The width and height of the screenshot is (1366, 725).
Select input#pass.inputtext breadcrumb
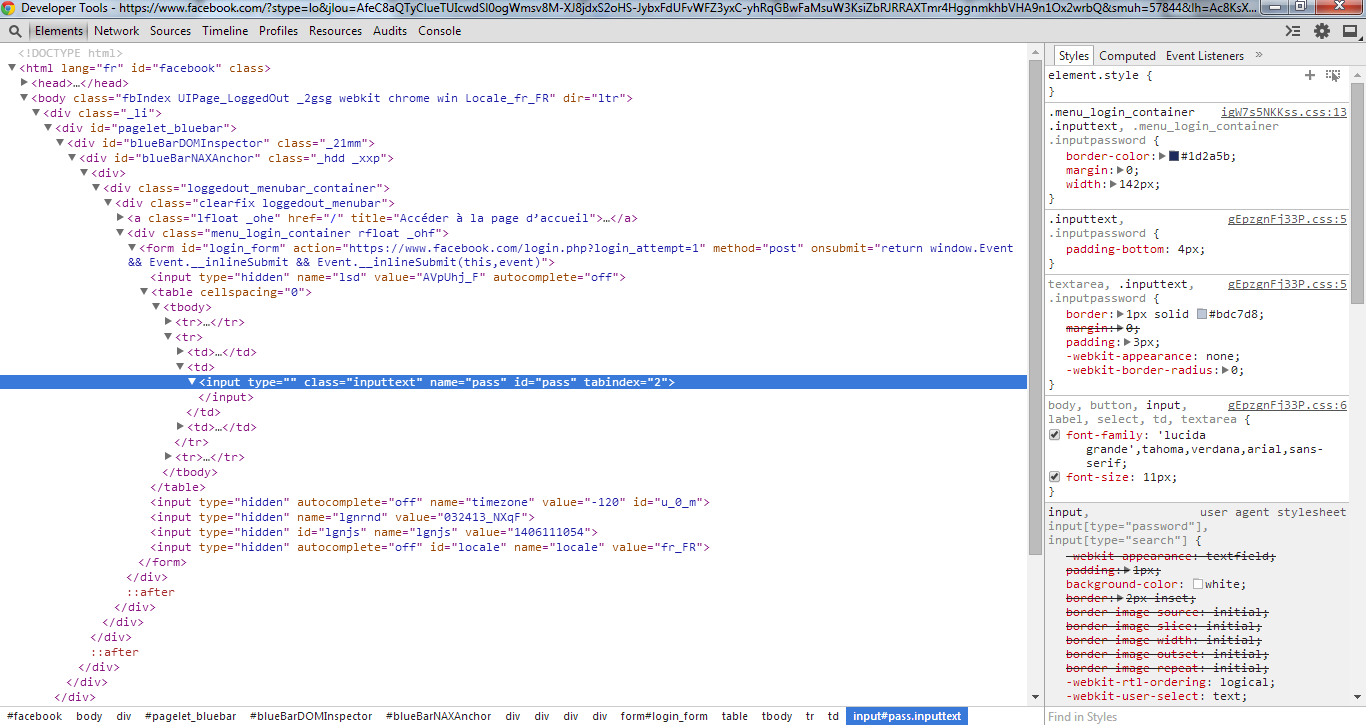pos(907,716)
